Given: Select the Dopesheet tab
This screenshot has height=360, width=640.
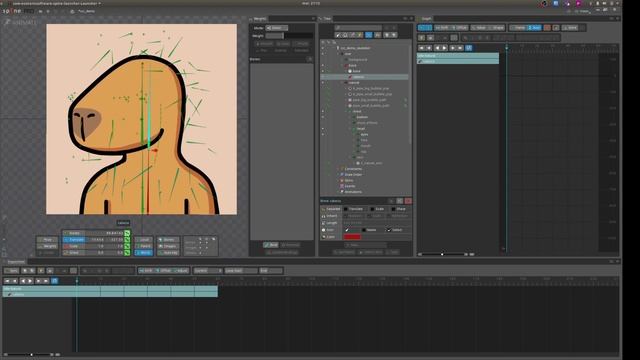Looking at the screenshot, I should click(x=15, y=262).
